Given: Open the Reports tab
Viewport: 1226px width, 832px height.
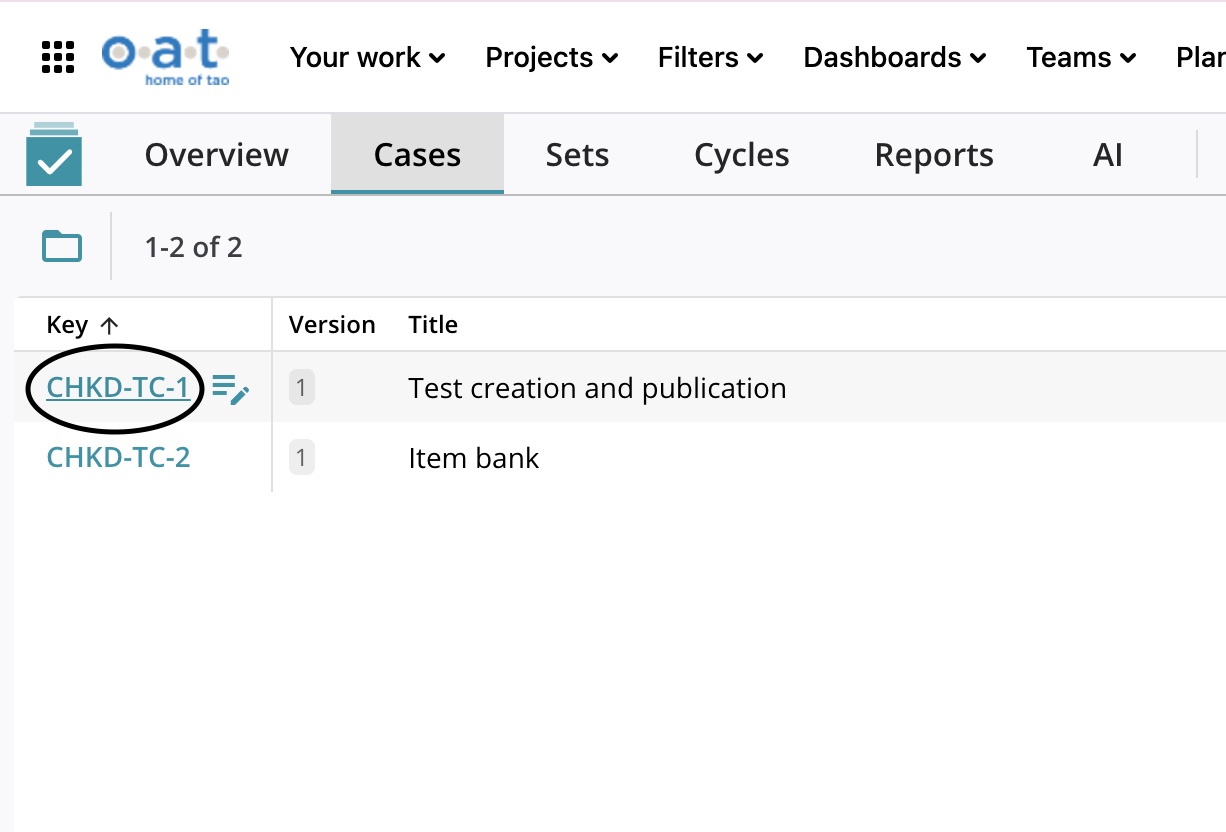Looking at the screenshot, I should pos(933,155).
